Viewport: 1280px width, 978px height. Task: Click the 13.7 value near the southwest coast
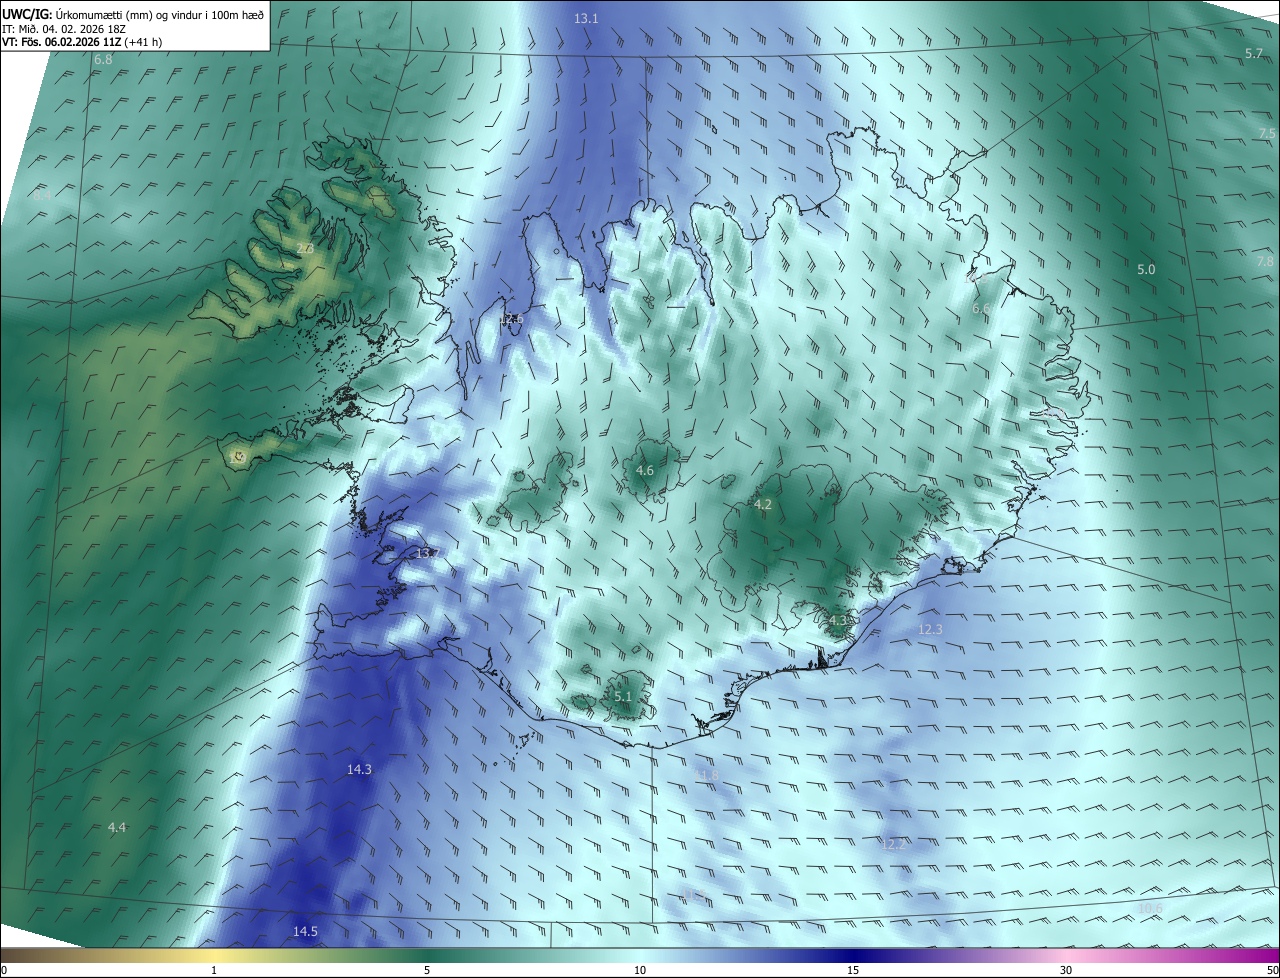[x=427, y=553]
